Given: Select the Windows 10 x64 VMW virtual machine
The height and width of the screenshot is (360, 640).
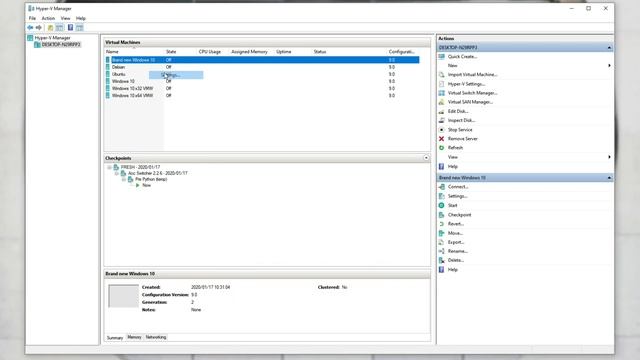Looking at the screenshot, I should [x=262, y=96].
